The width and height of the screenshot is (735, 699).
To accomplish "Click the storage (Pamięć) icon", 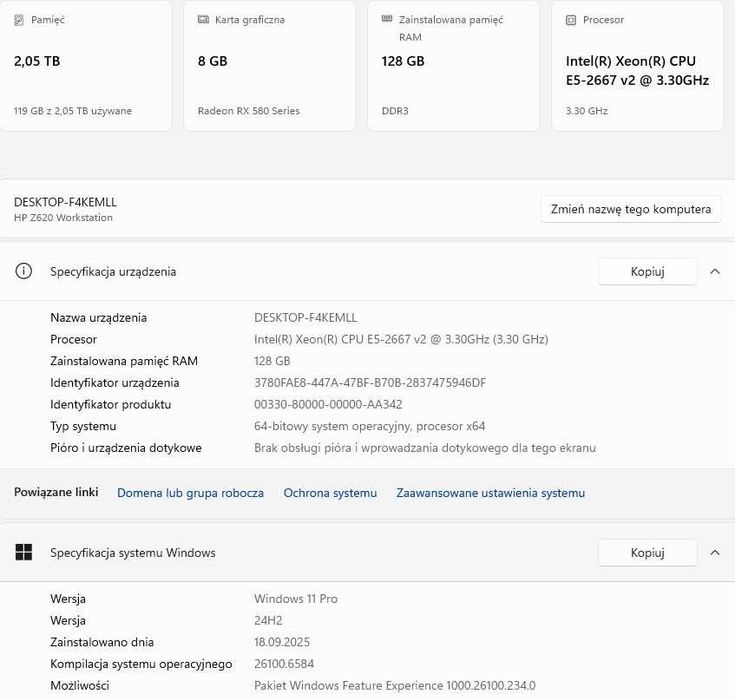I will [20, 20].
